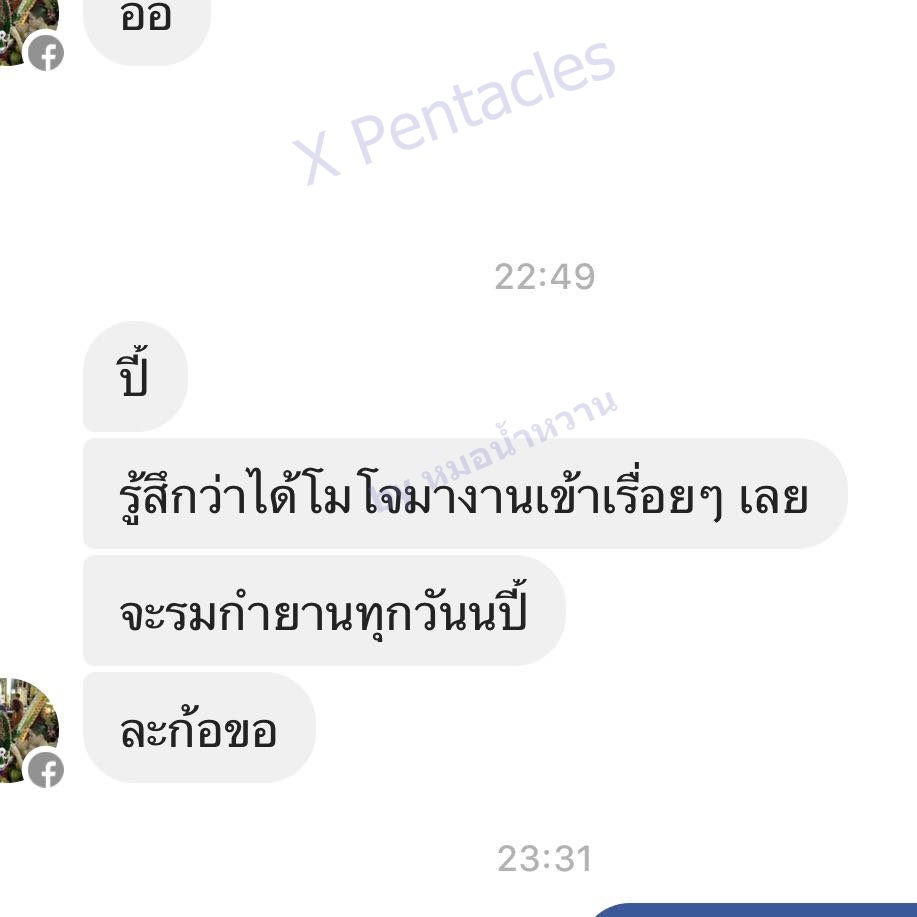Tap the message starting with รู้สึกว่าได้โมโจ
The height and width of the screenshot is (917, 917).
click(466, 493)
